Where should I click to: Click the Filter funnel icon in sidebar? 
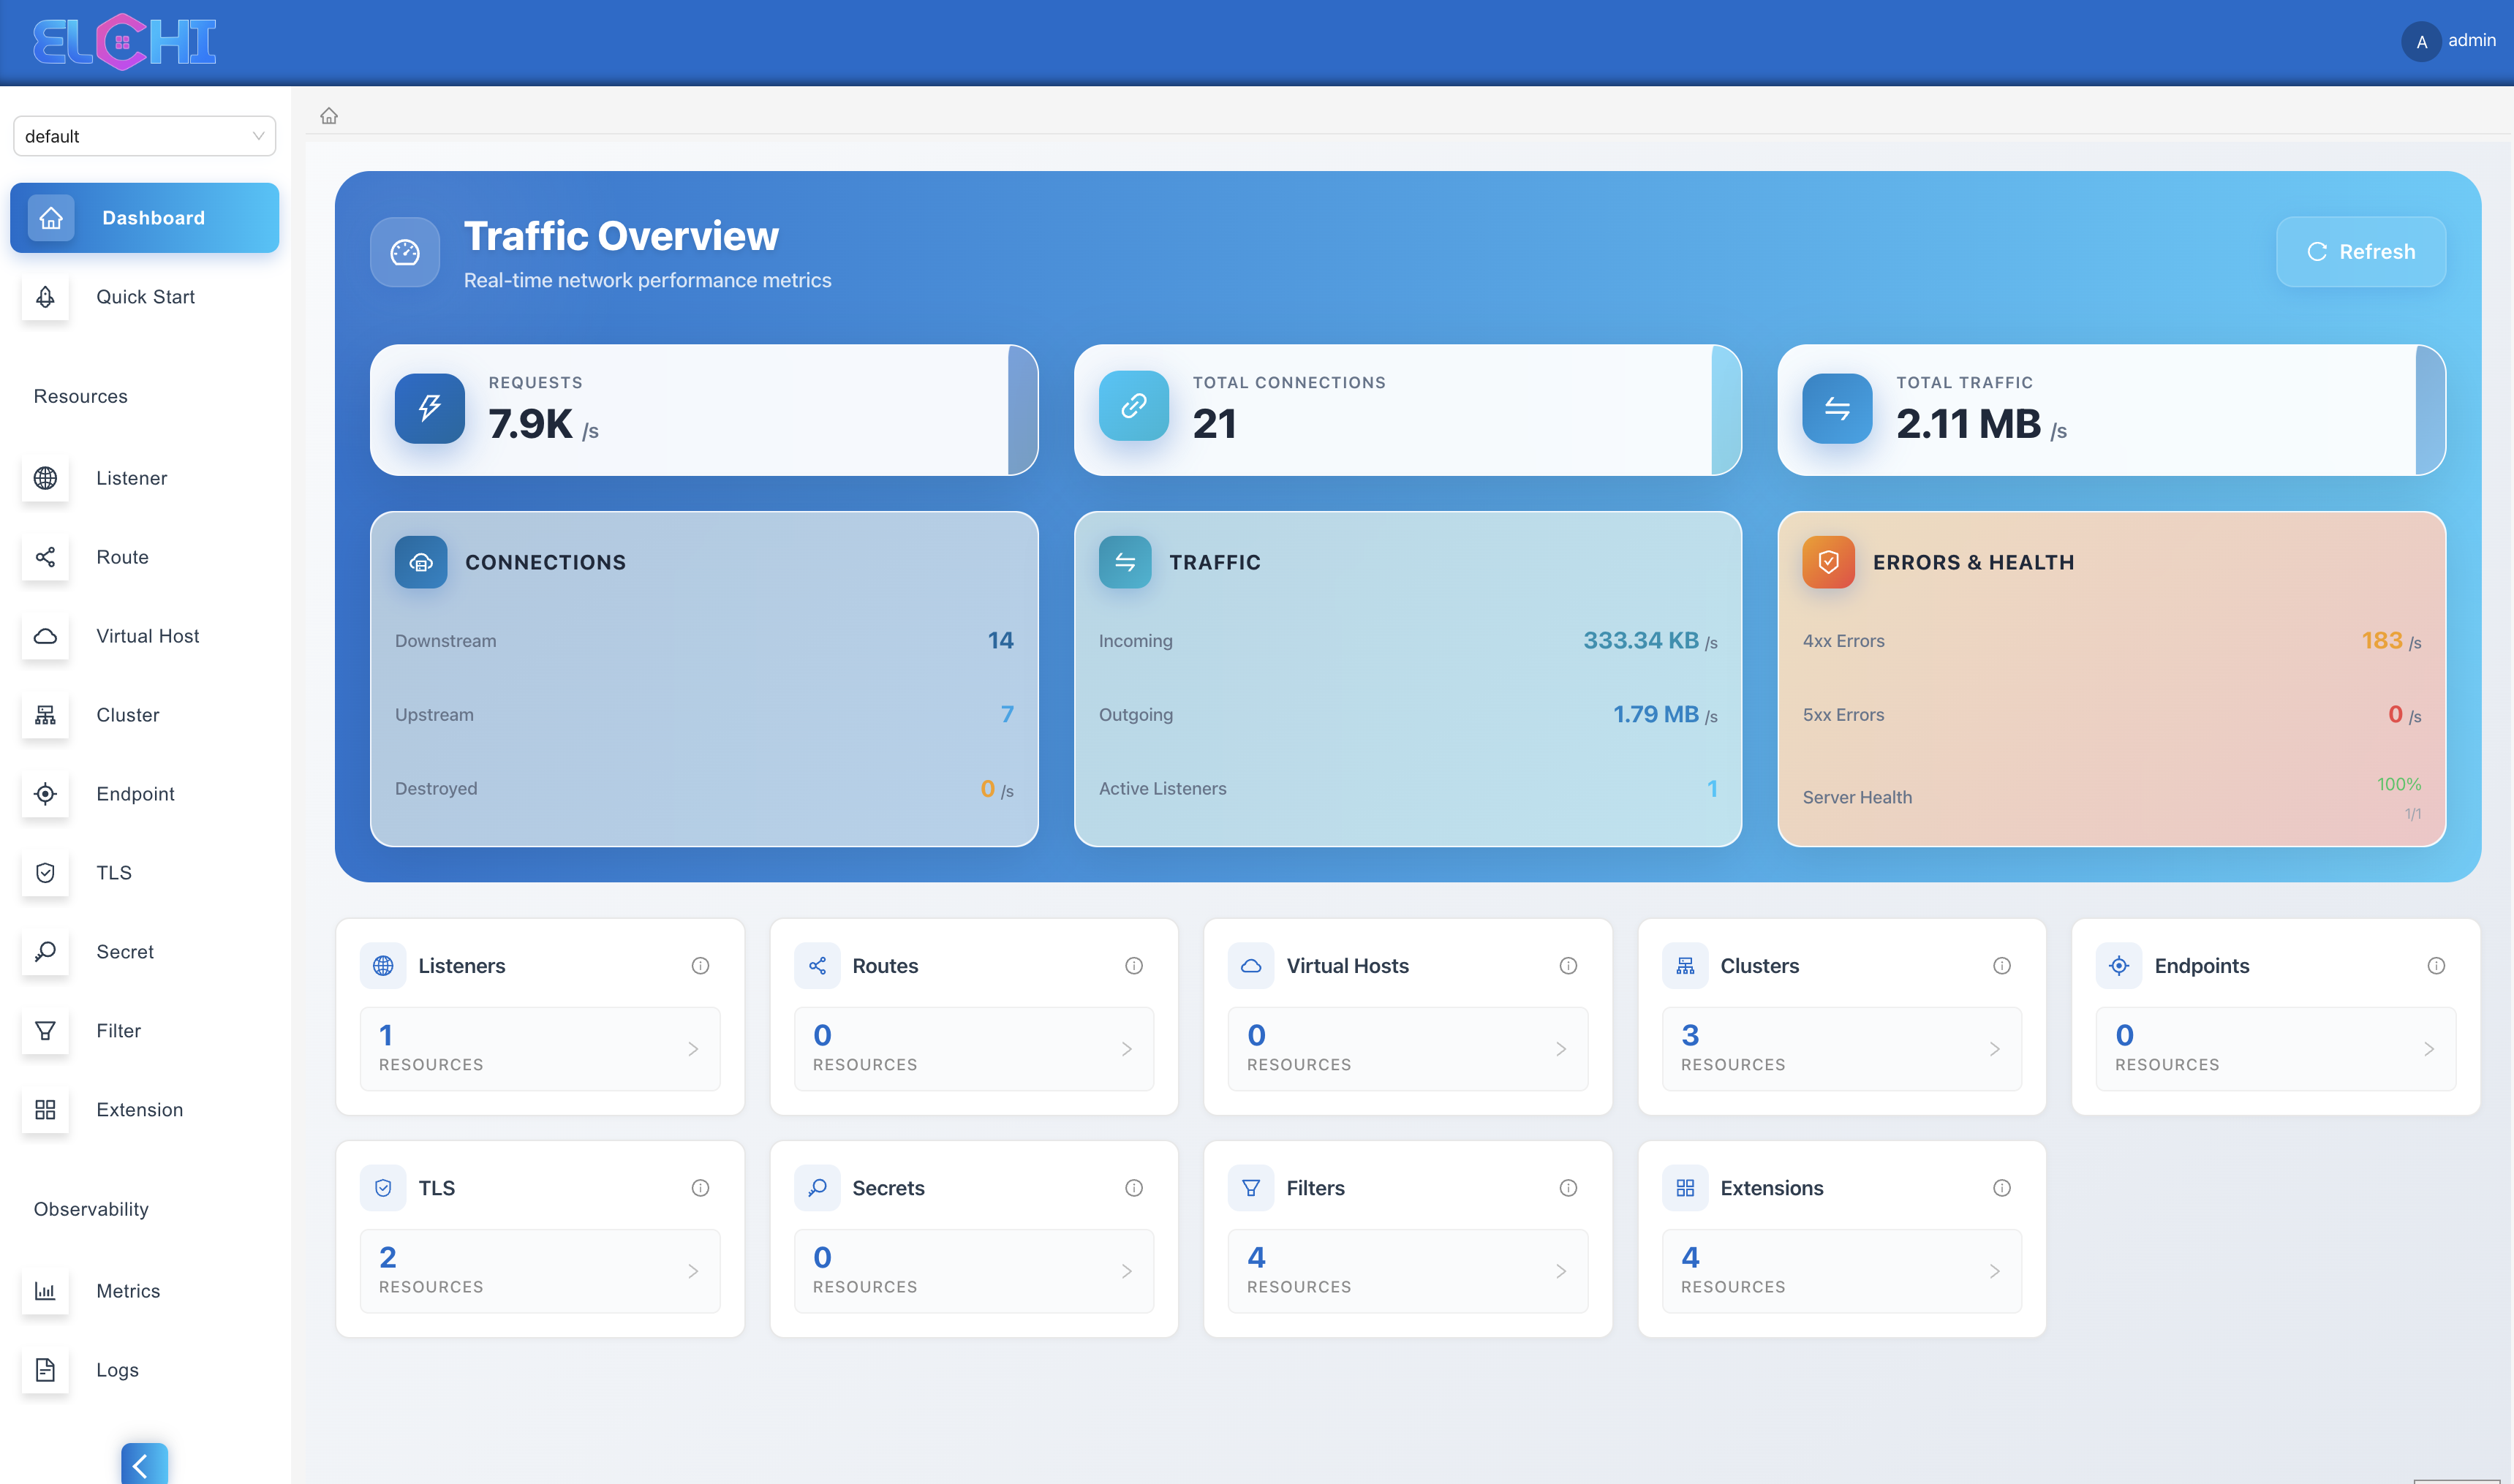(x=45, y=1031)
